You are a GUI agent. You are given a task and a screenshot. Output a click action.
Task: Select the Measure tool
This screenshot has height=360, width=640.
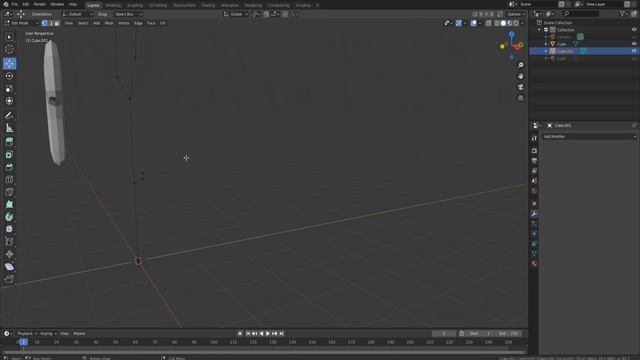9,128
